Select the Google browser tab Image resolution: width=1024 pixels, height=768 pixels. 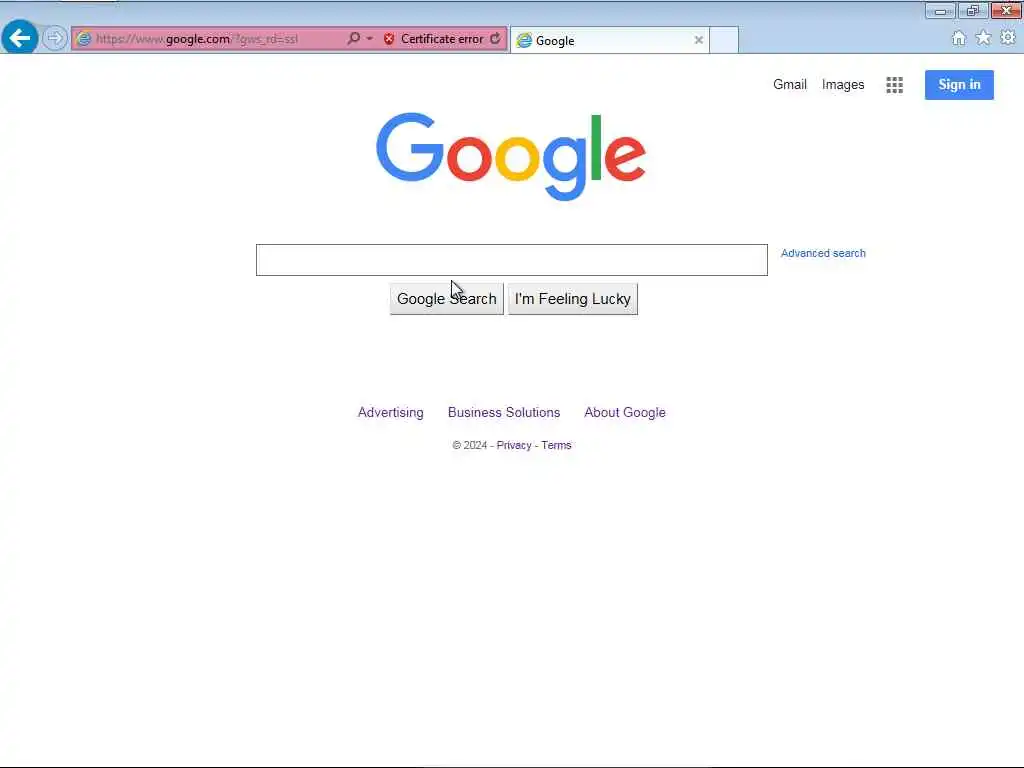[609, 40]
